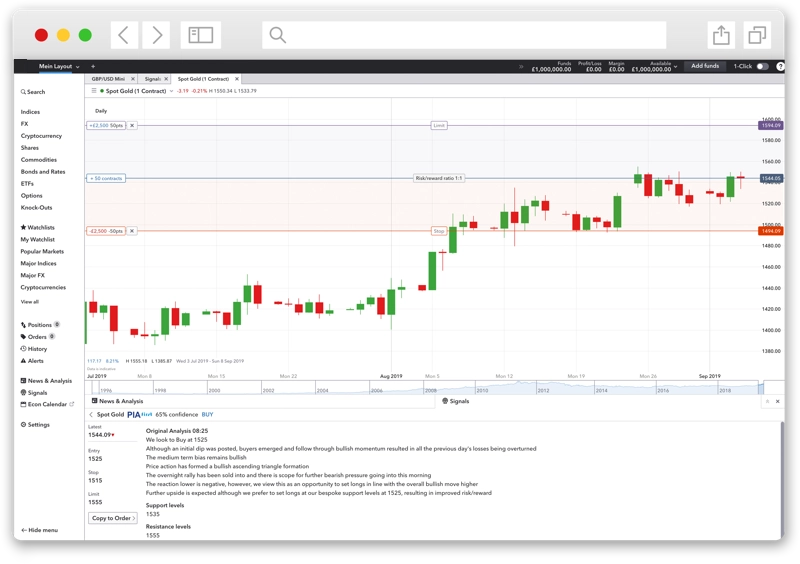The height and width of the screenshot is (564, 800).
Task: Open the Knock-Outs category
Action: pyautogui.click(x=36, y=208)
